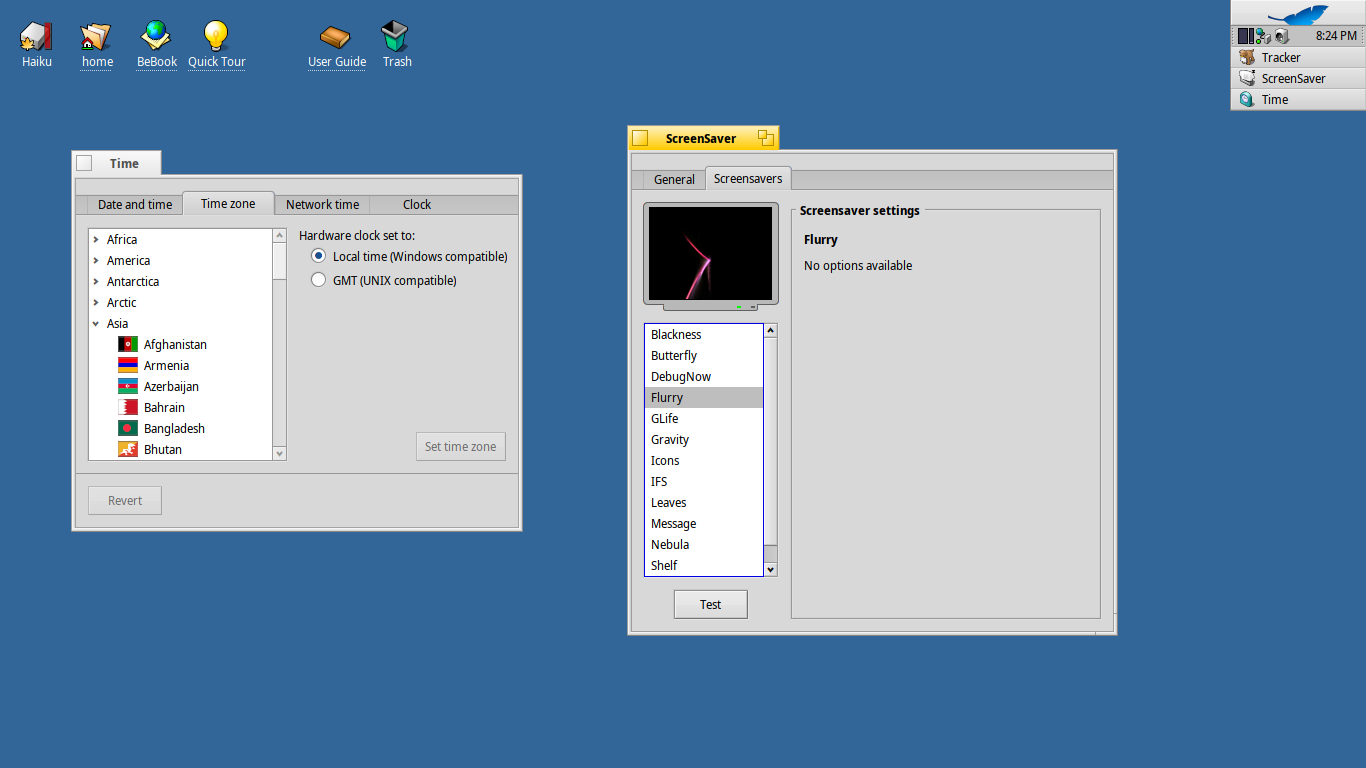Viewport: 1366px width, 768px height.
Task: Choose the Gravity screensaver
Action: click(704, 439)
